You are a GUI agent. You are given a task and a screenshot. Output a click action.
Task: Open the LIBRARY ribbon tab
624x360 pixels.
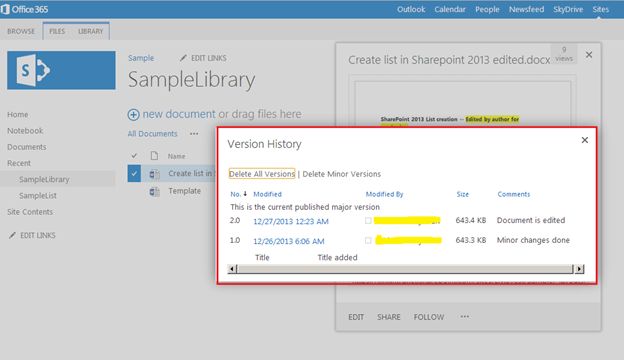[90, 31]
